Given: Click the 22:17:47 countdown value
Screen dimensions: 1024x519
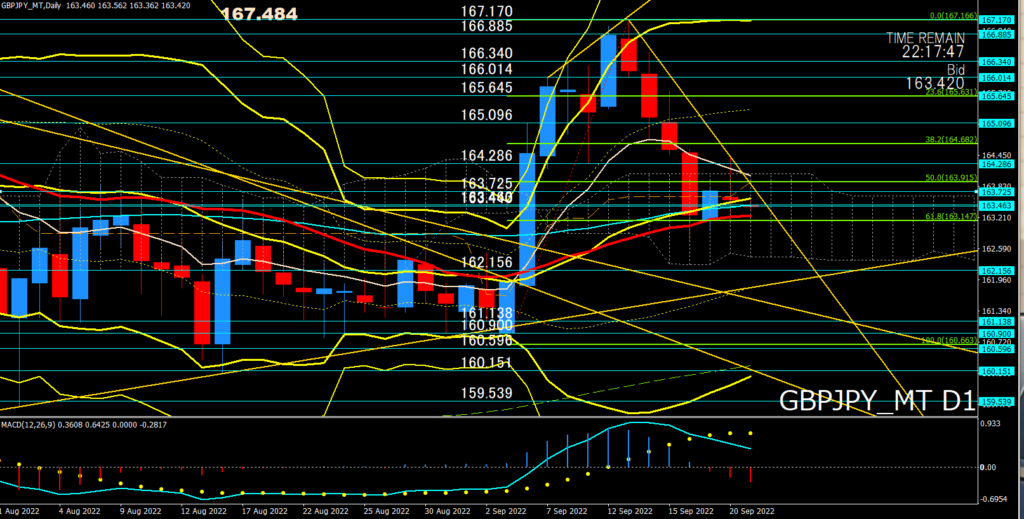Looking at the screenshot, I should click(933, 52).
